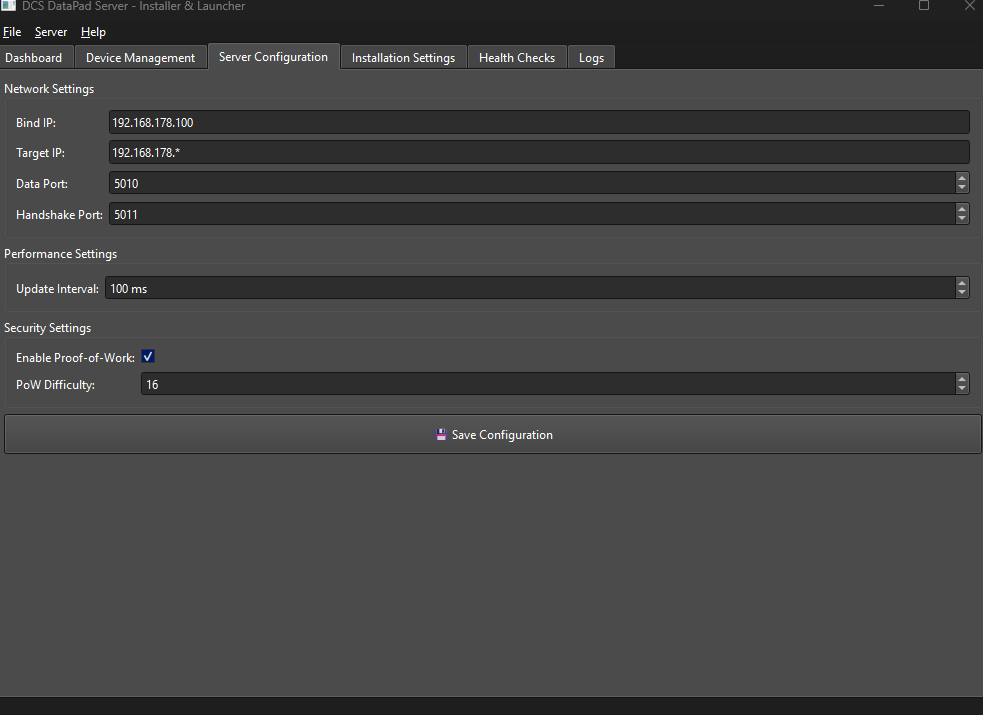Switch to the Device Management tab
983x715 pixels.
(x=140, y=58)
